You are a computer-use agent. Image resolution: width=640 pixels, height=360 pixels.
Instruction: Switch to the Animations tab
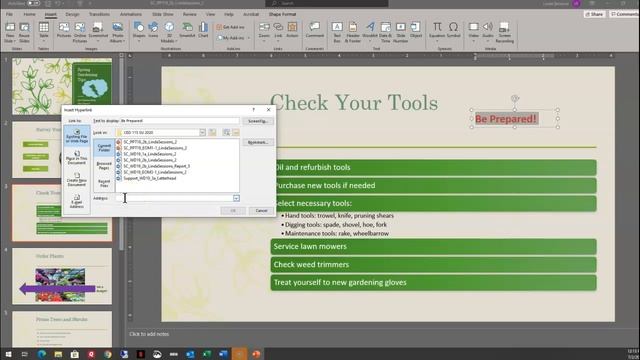[x=131, y=14]
